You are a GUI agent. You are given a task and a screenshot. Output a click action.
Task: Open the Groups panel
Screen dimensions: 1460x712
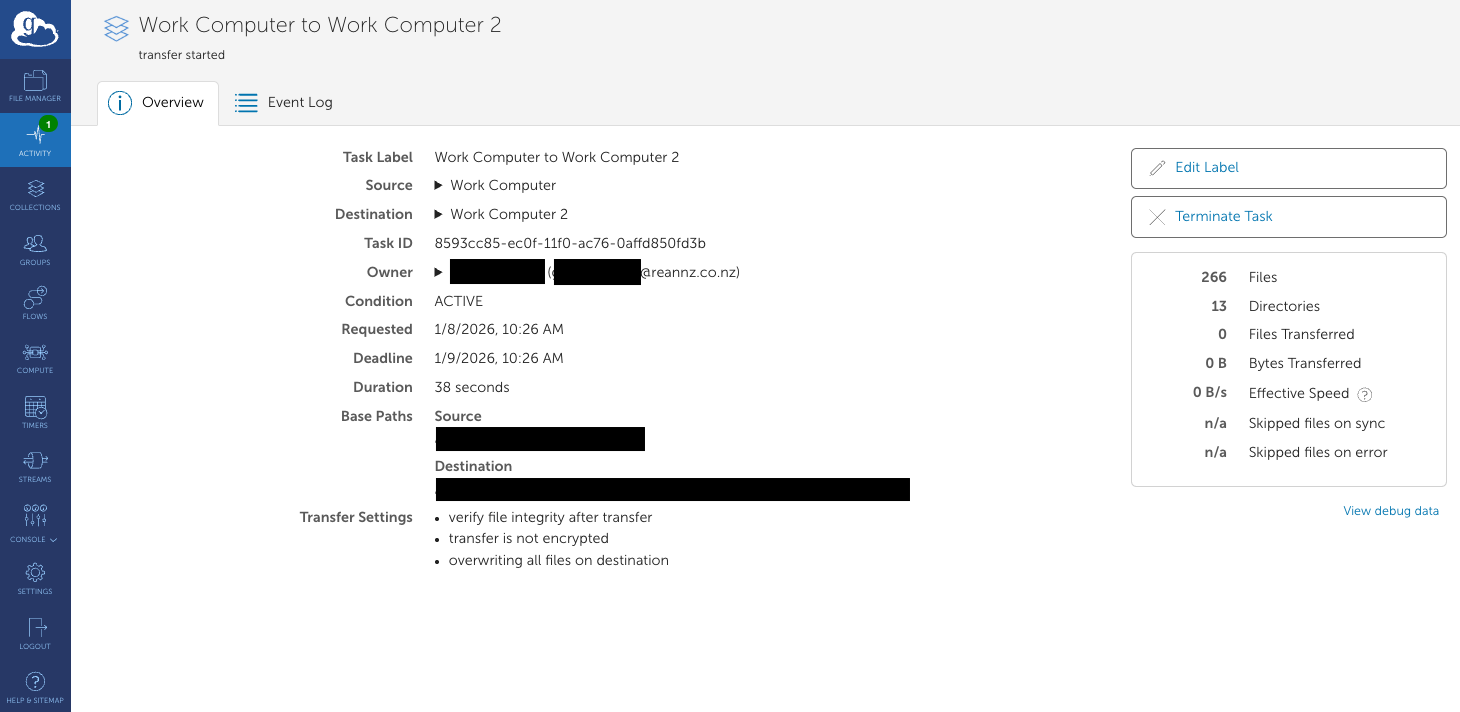tap(35, 248)
